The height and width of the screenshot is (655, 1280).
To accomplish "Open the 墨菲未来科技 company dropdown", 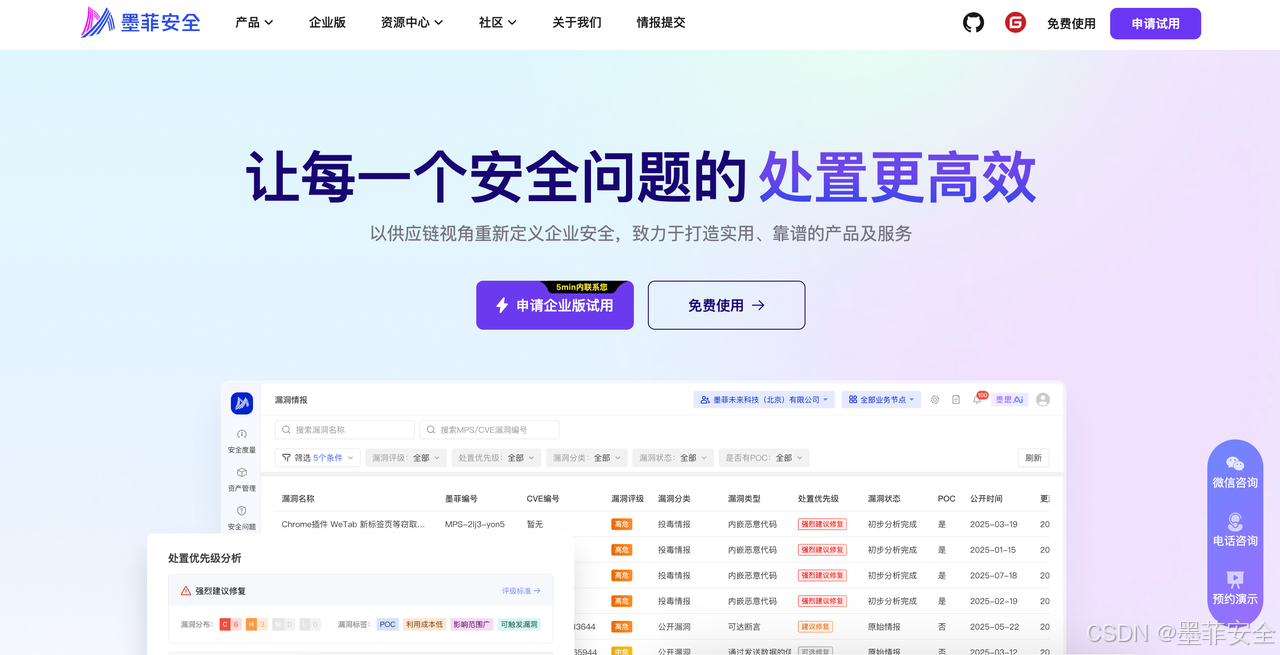I will tap(764, 400).
